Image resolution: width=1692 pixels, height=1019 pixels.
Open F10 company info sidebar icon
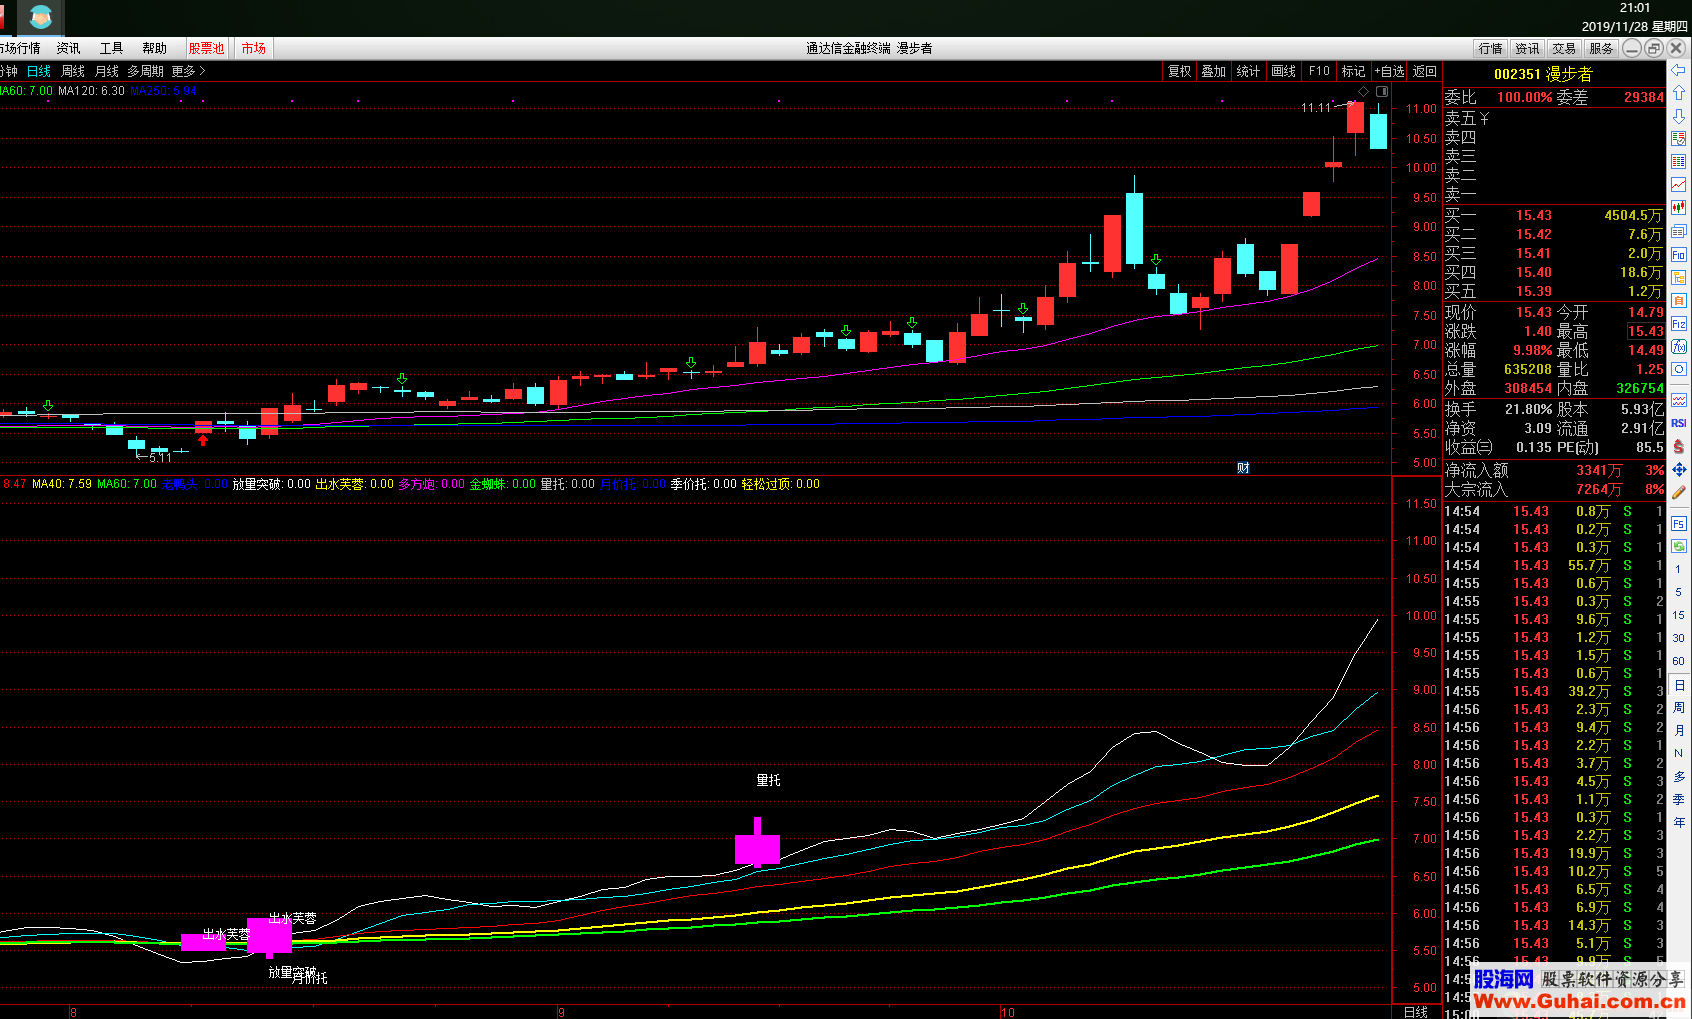(x=1678, y=254)
